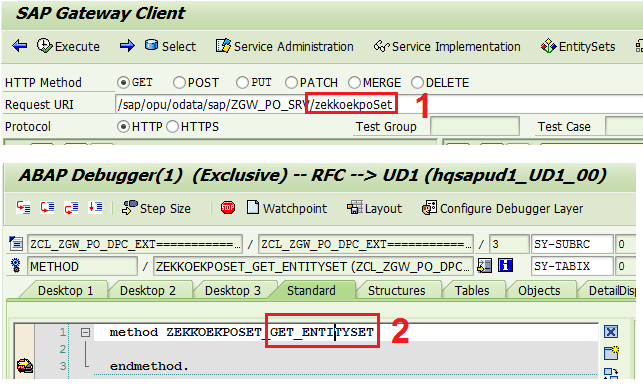The width and height of the screenshot is (643, 390).
Task: Click the SY-TABIX field
Action: coord(572,267)
